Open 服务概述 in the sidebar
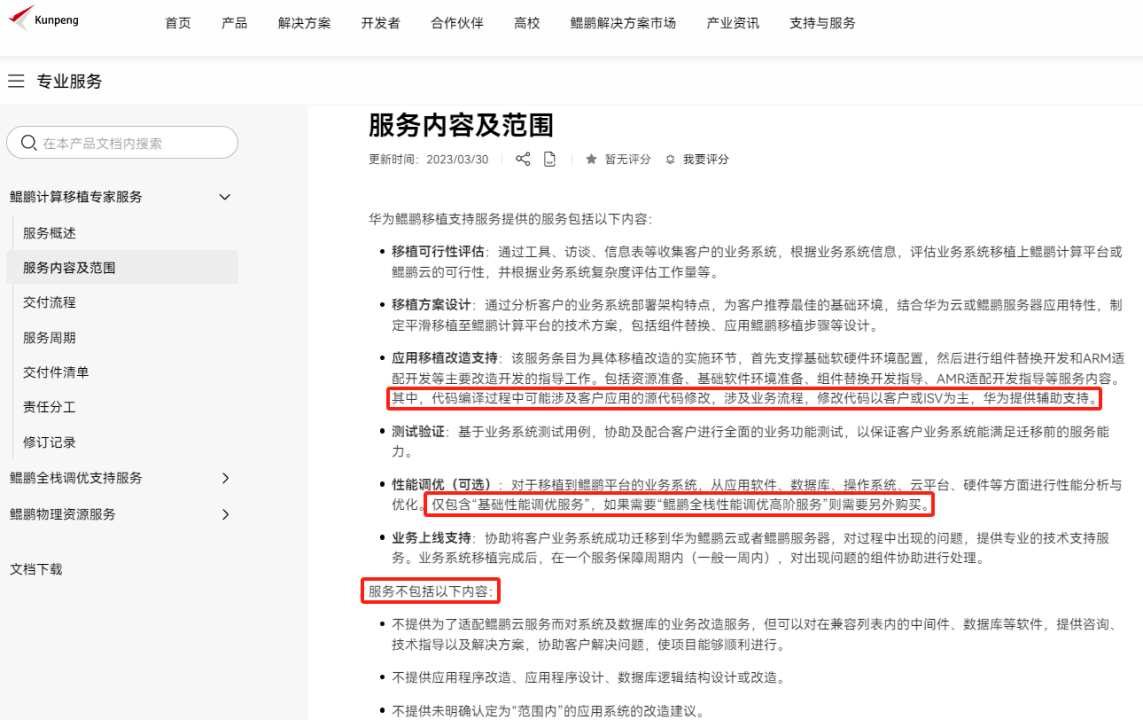The image size is (1143, 720). coord(50,233)
